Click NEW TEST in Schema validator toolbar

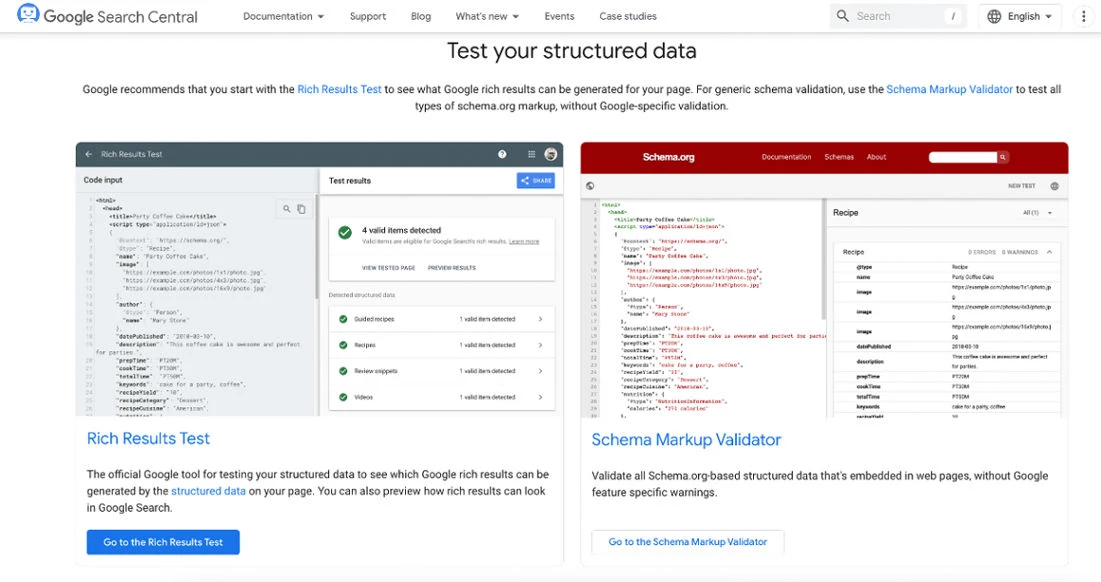1022,186
